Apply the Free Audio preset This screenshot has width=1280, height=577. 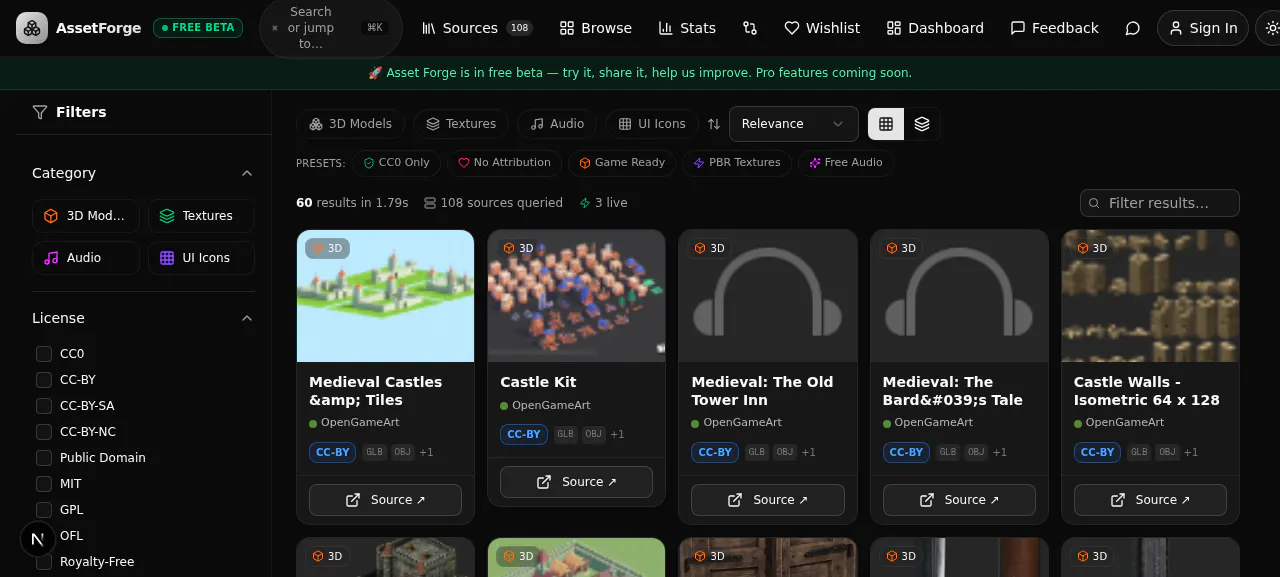(846, 163)
